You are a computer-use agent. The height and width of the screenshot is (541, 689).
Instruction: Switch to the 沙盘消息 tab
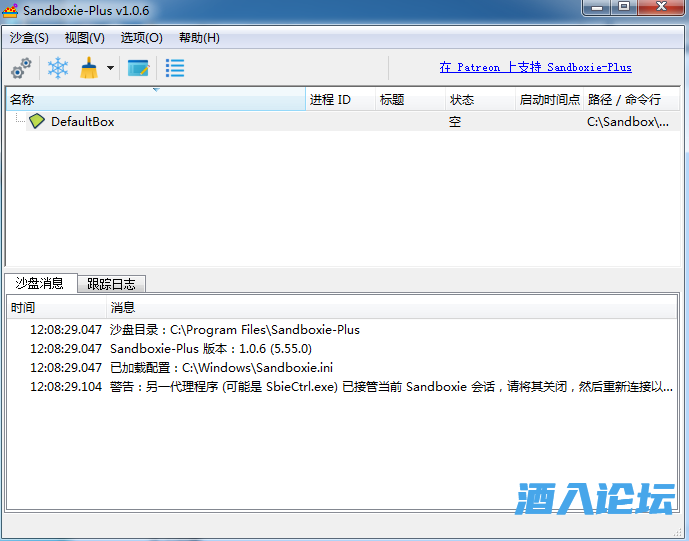coord(40,283)
